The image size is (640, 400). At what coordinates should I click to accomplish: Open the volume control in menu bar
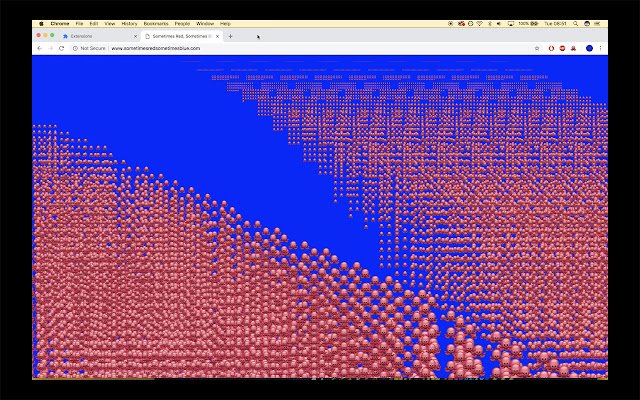click(x=499, y=24)
